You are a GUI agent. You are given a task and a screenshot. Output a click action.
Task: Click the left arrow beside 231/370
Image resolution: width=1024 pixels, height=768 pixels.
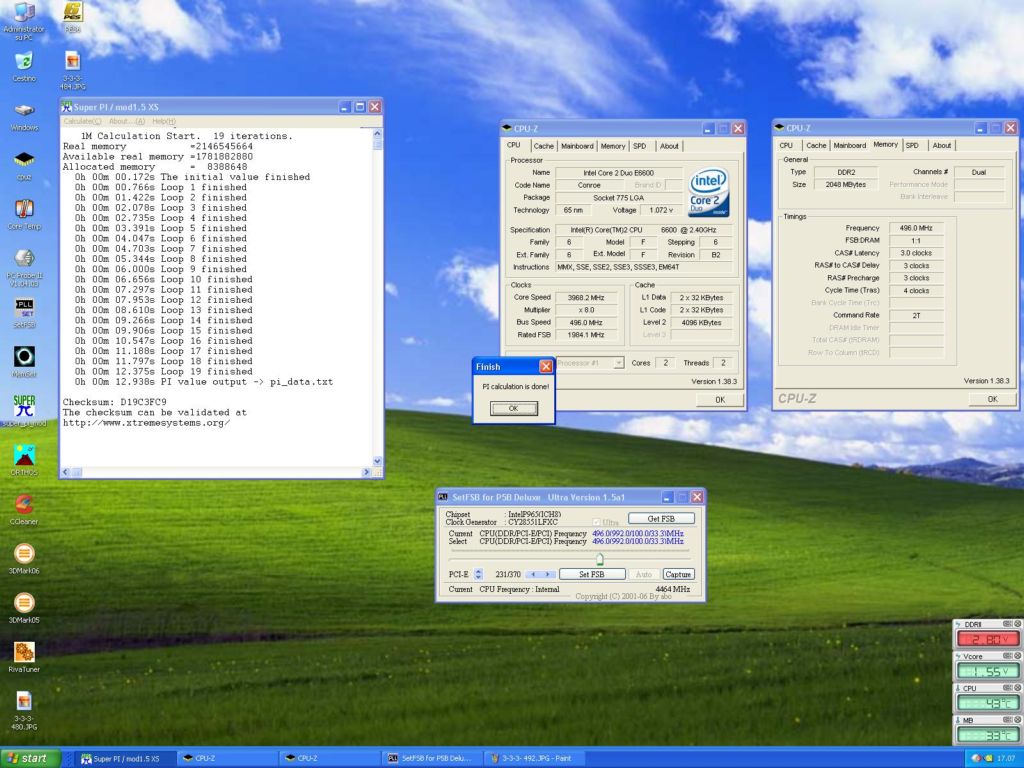click(x=534, y=574)
